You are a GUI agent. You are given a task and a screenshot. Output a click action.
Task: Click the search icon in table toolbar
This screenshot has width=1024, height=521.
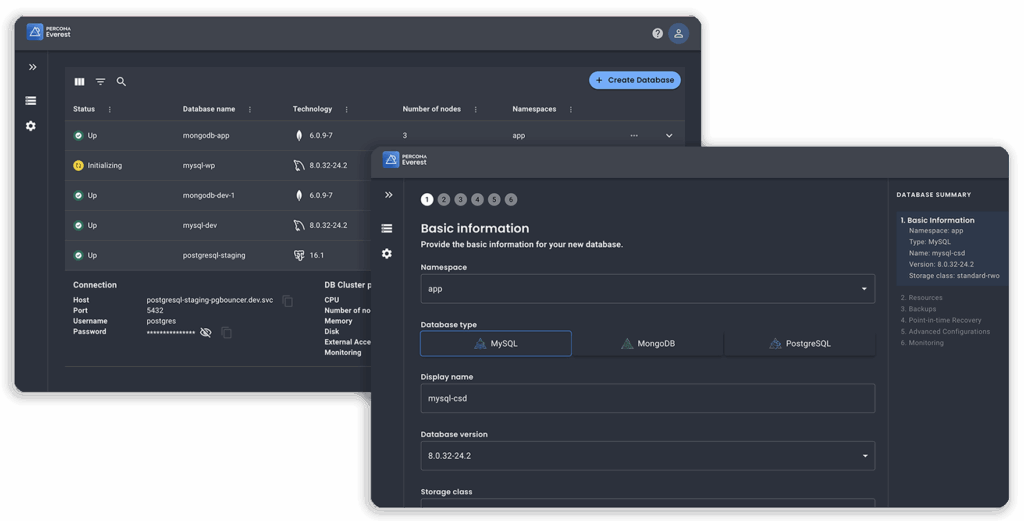(121, 82)
